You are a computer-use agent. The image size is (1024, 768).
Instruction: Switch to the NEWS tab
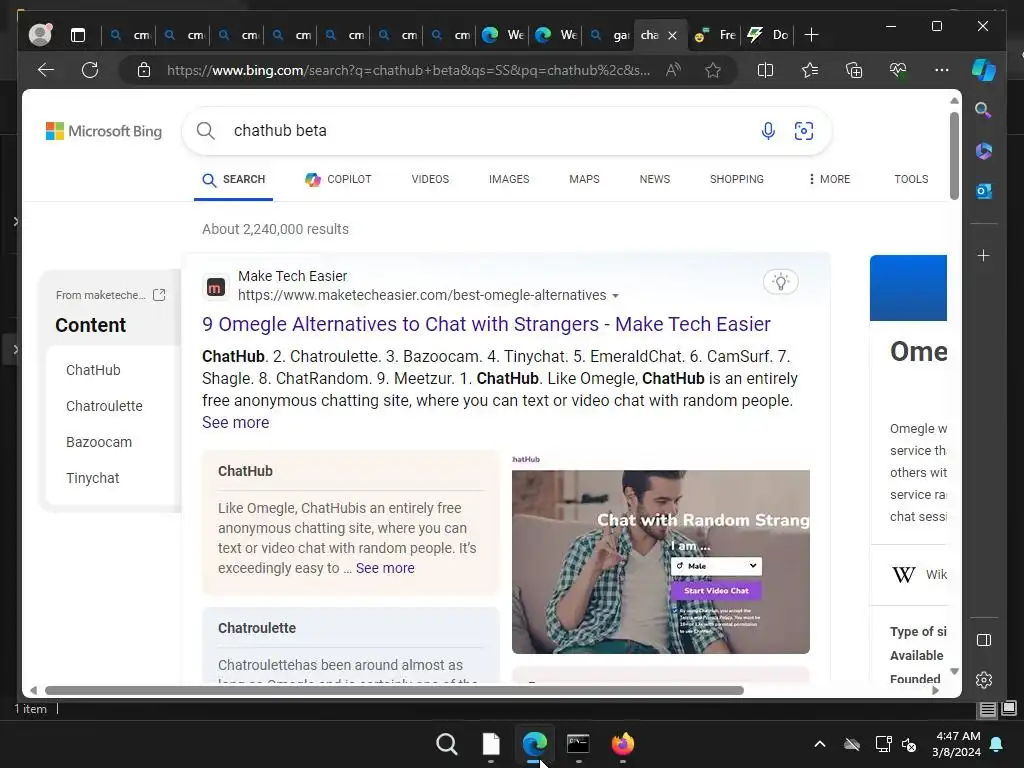[x=654, y=179]
